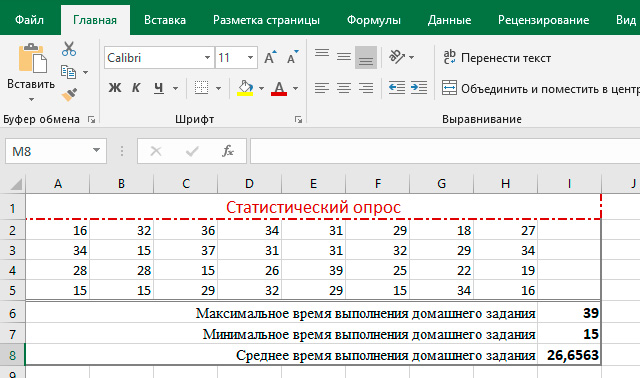The image size is (640, 378).
Task: Increase font size with large A icon
Action: [x=270, y=58]
